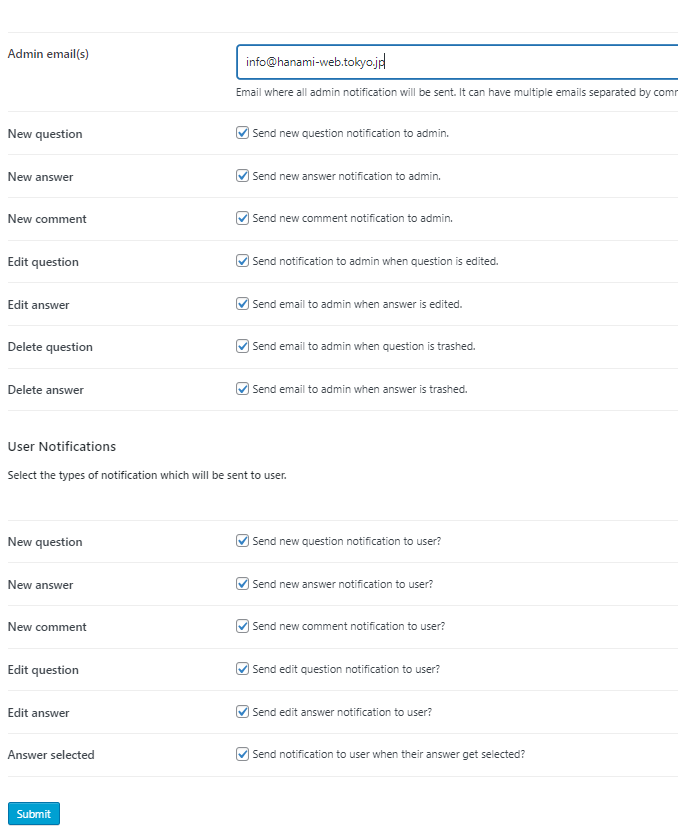Toggle admin notification when question is edited

(x=243, y=261)
